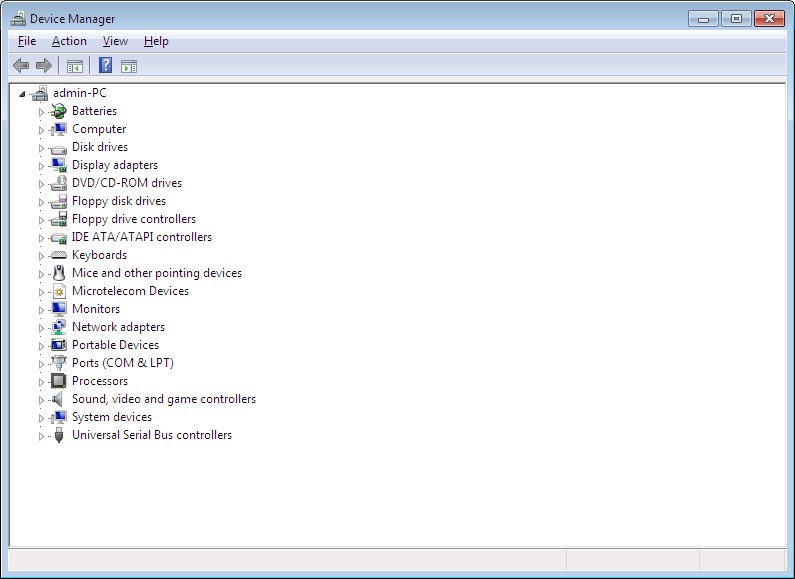The image size is (795, 579).
Task: Click the Disk drives icon
Action: [x=59, y=149]
